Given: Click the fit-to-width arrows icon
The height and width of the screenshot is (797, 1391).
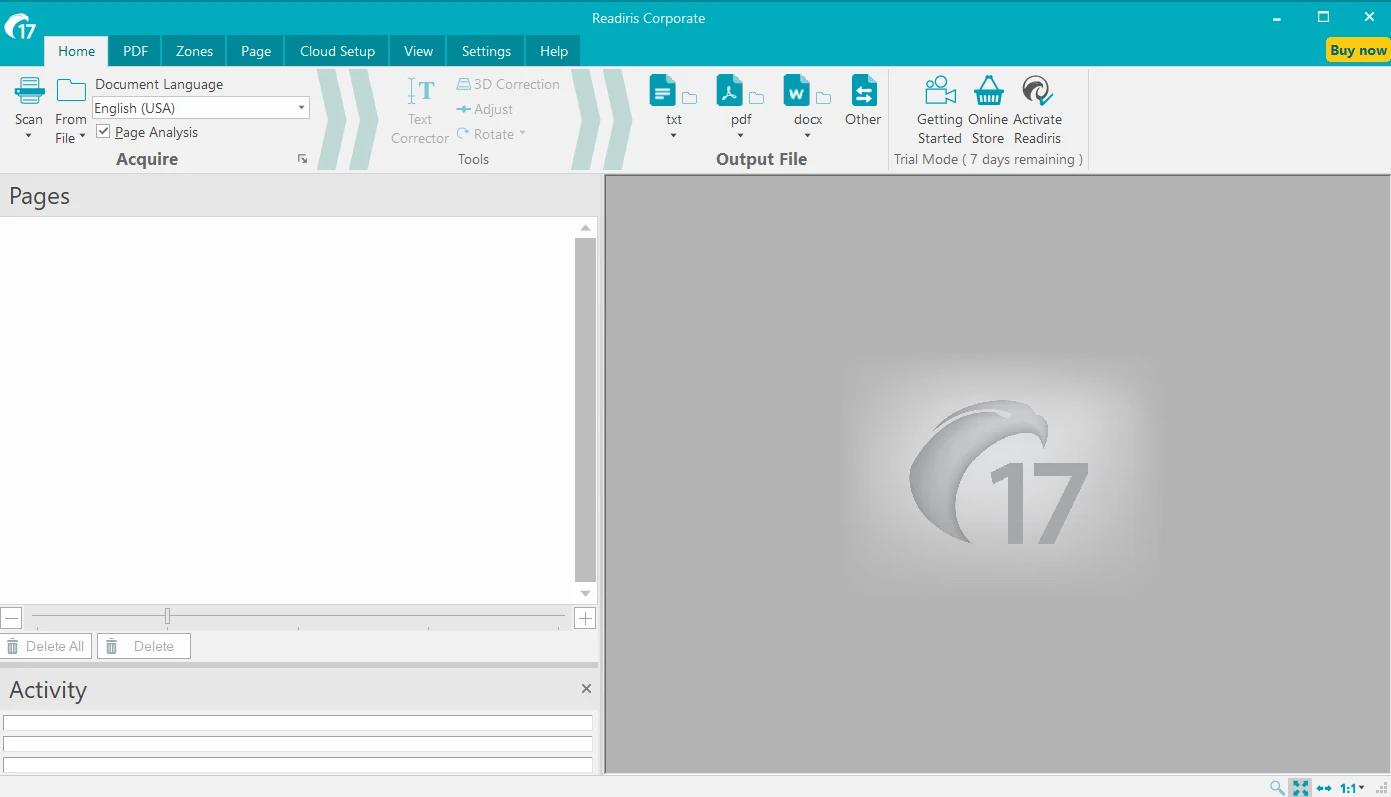Looking at the screenshot, I should coord(1324,788).
